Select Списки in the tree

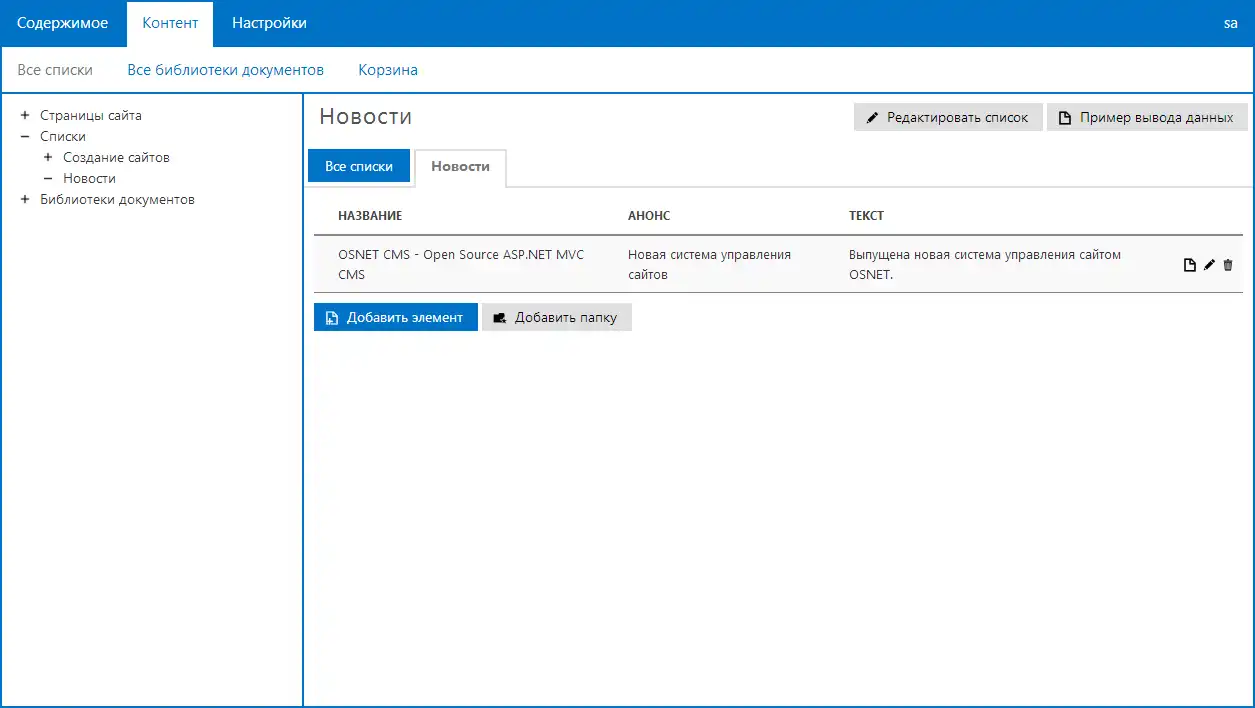tap(63, 136)
